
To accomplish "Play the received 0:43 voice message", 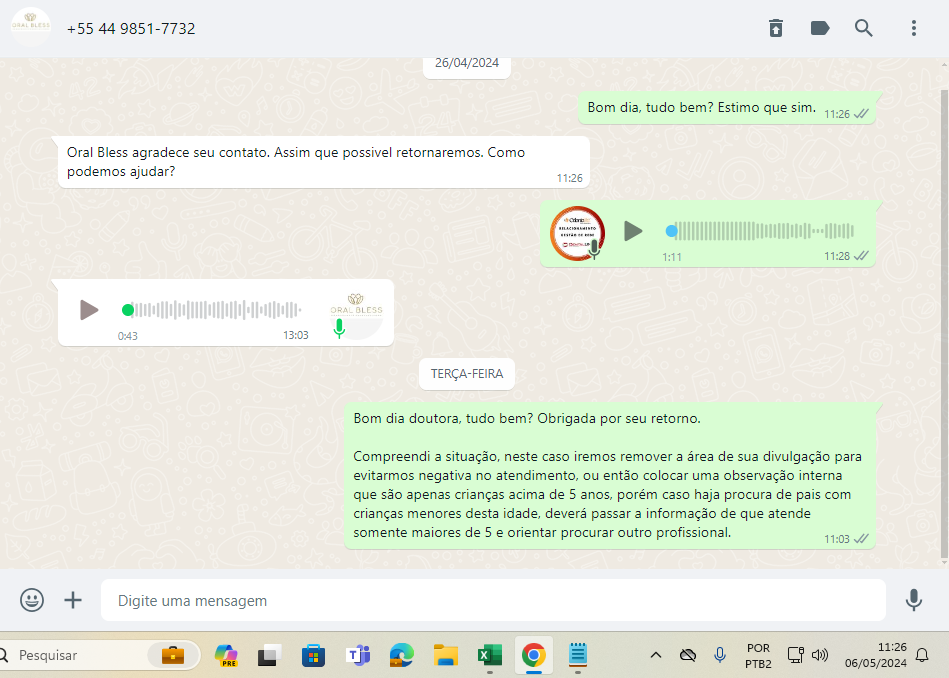I will pos(89,310).
